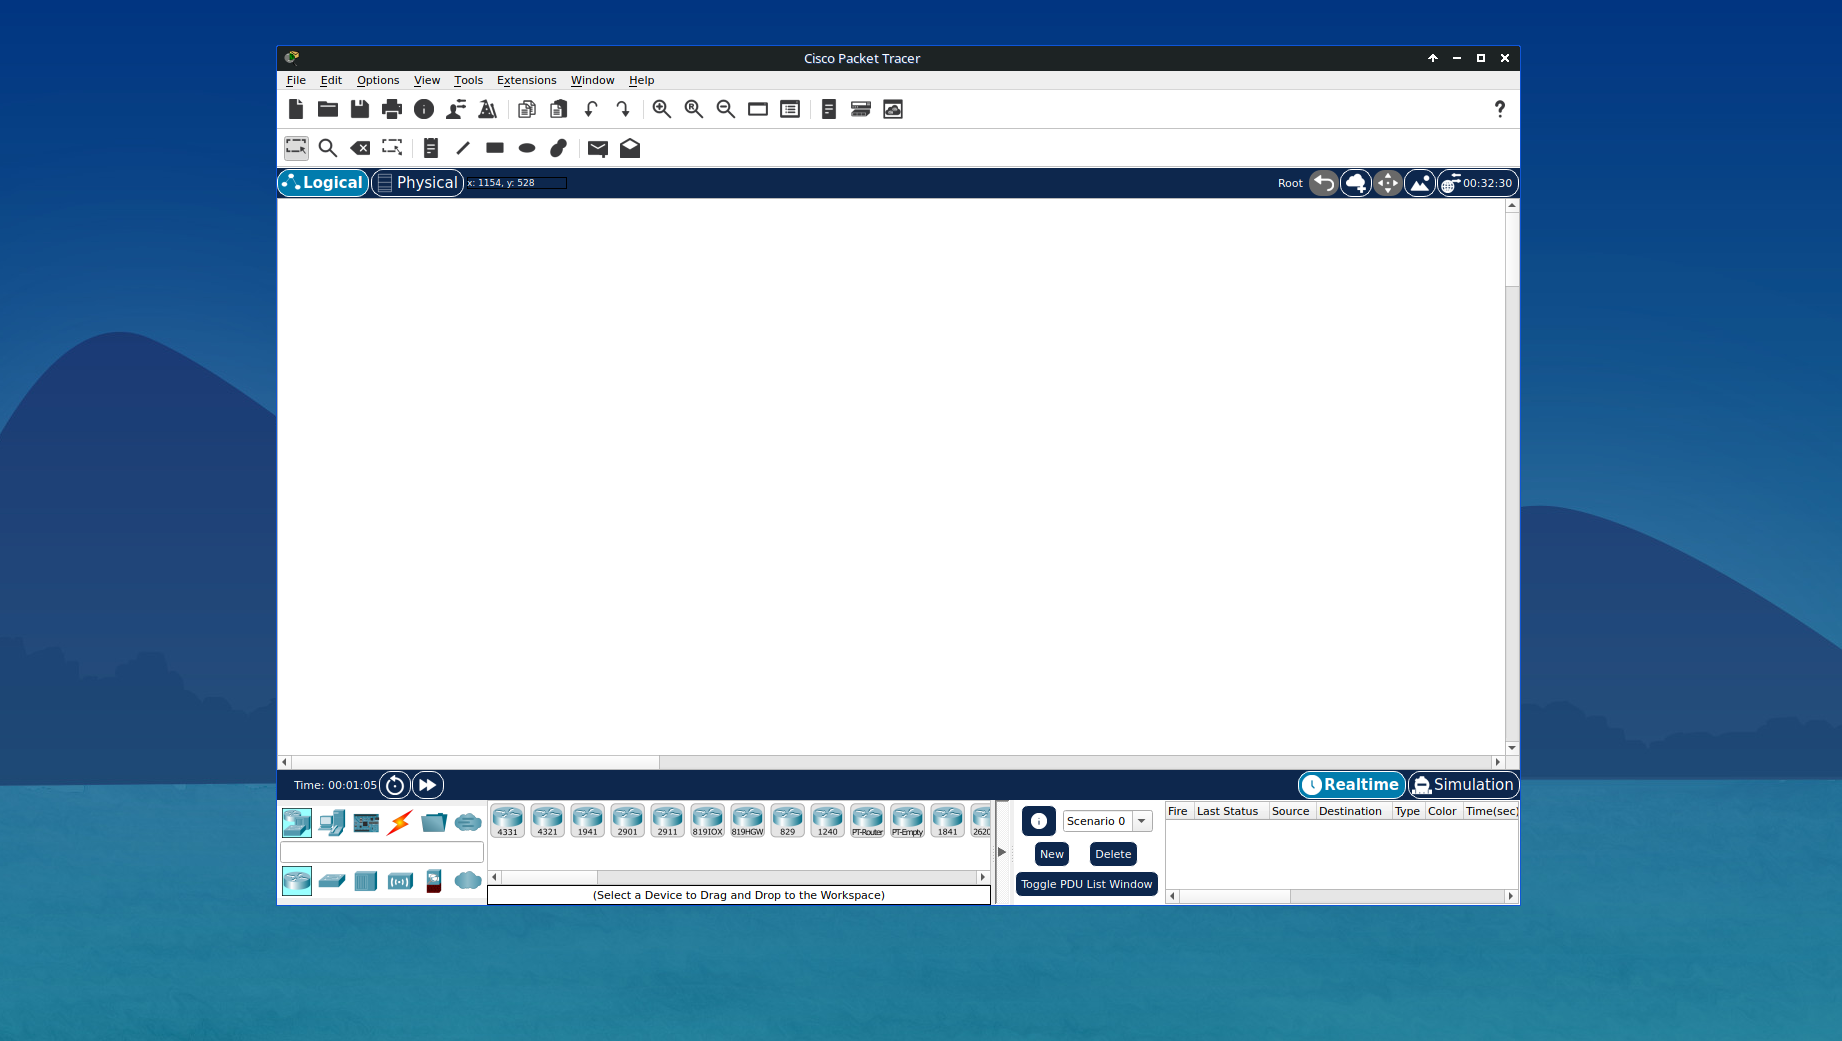The image size is (1842, 1041).
Task: Select the Draw Rectangle tool
Action: click(x=495, y=148)
